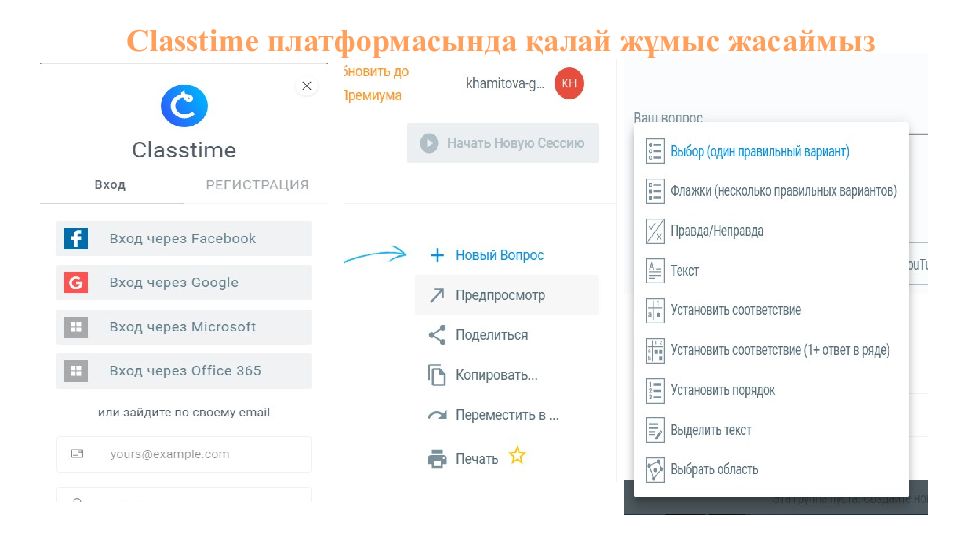
Task: Open the khamitova-g... account name
Action: coord(505,83)
